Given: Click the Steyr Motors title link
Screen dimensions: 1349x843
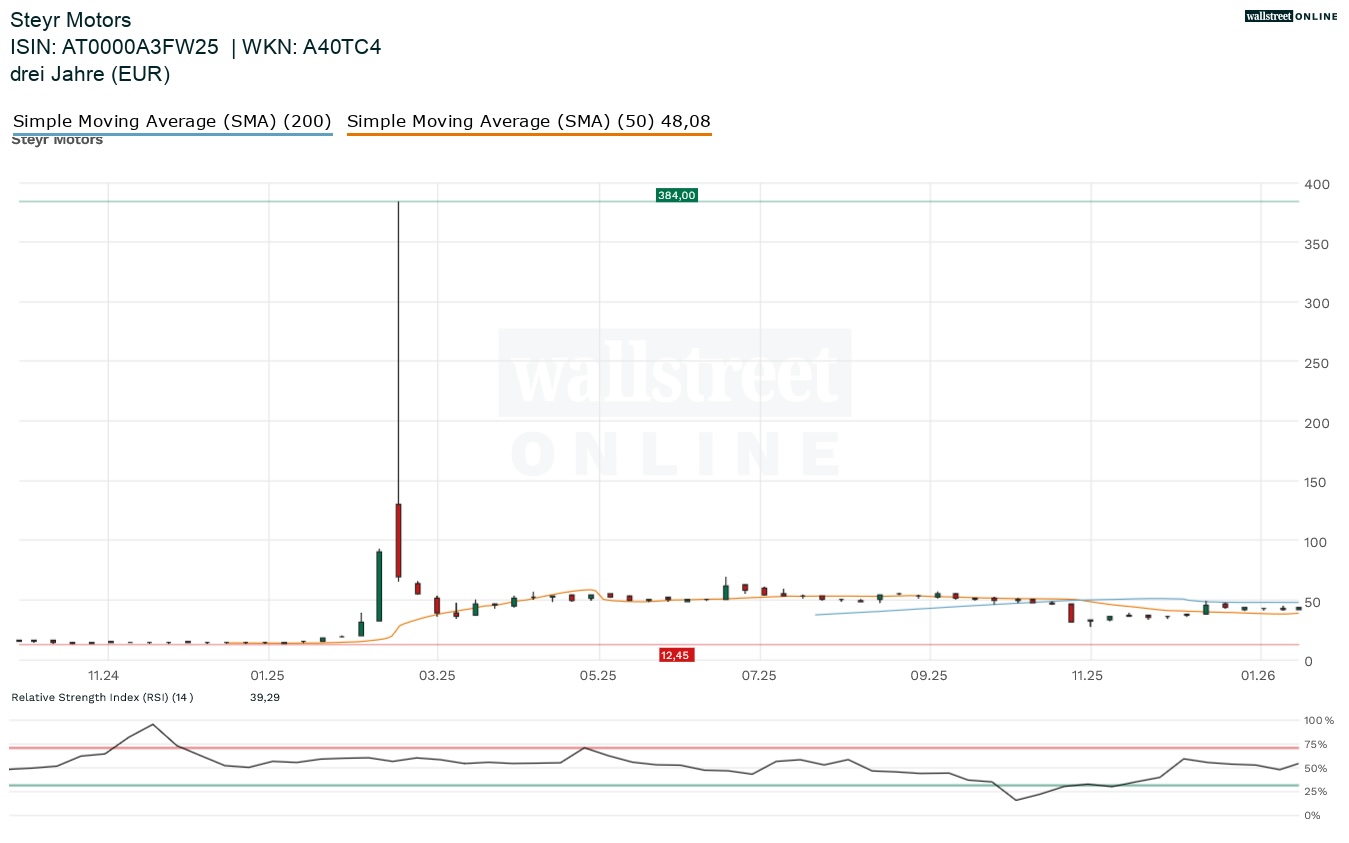Looking at the screenshot, I should coord(70,19).
